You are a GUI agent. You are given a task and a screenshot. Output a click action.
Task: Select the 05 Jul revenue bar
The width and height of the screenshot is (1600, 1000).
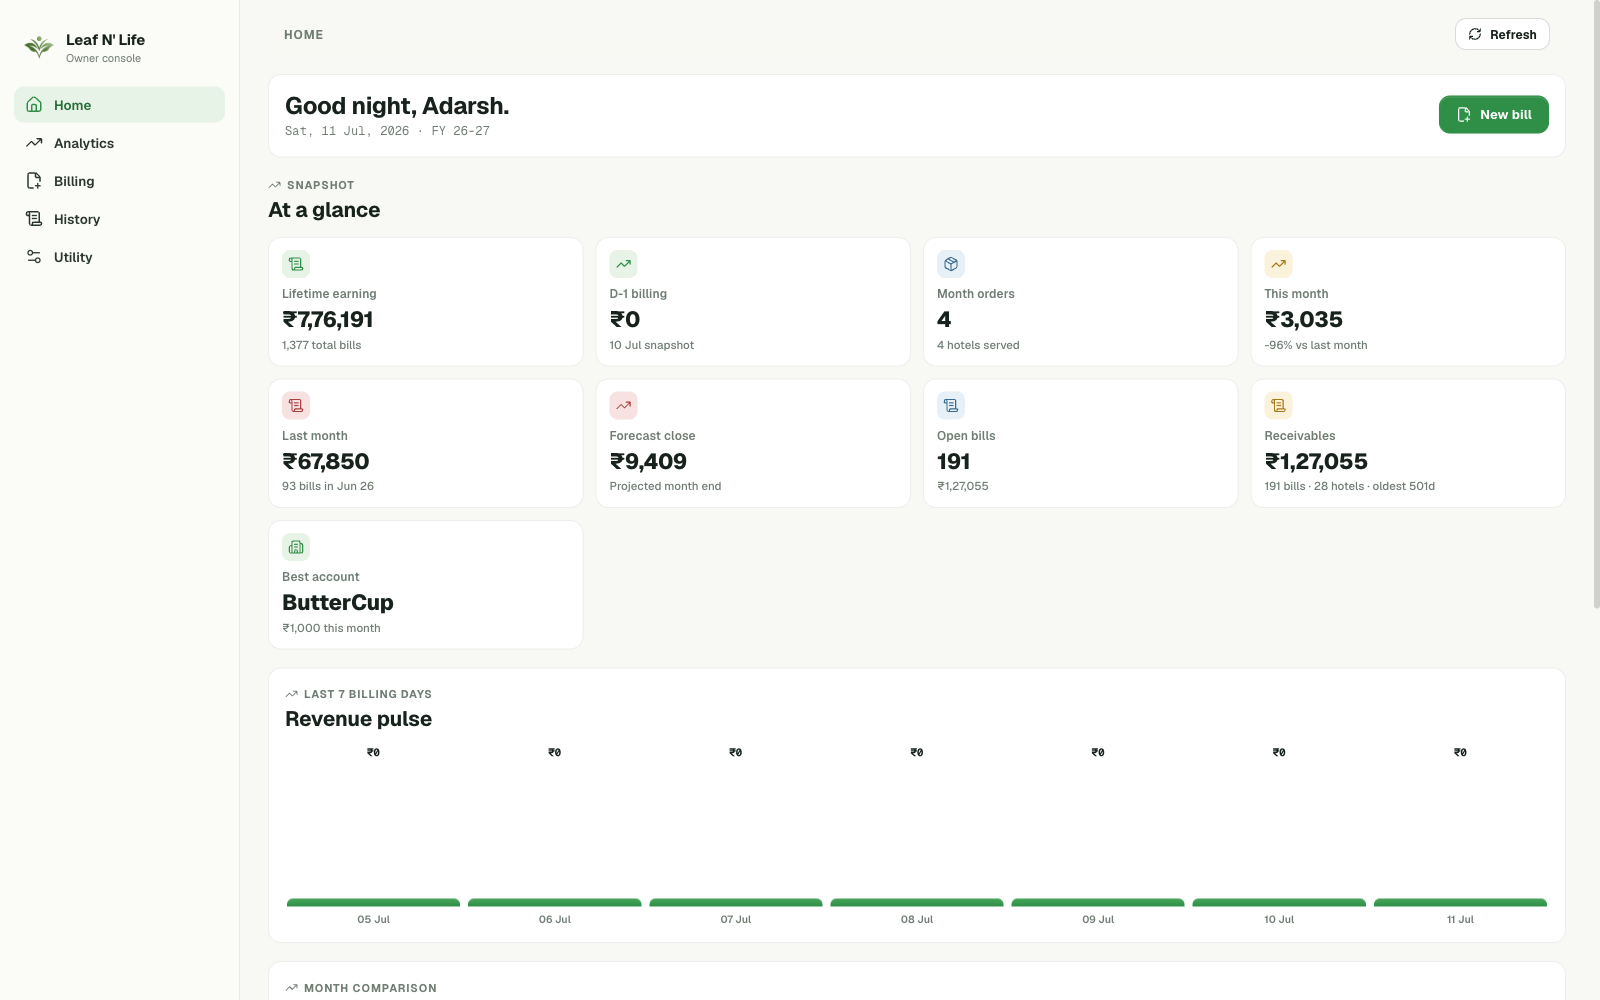click(373, 903)
